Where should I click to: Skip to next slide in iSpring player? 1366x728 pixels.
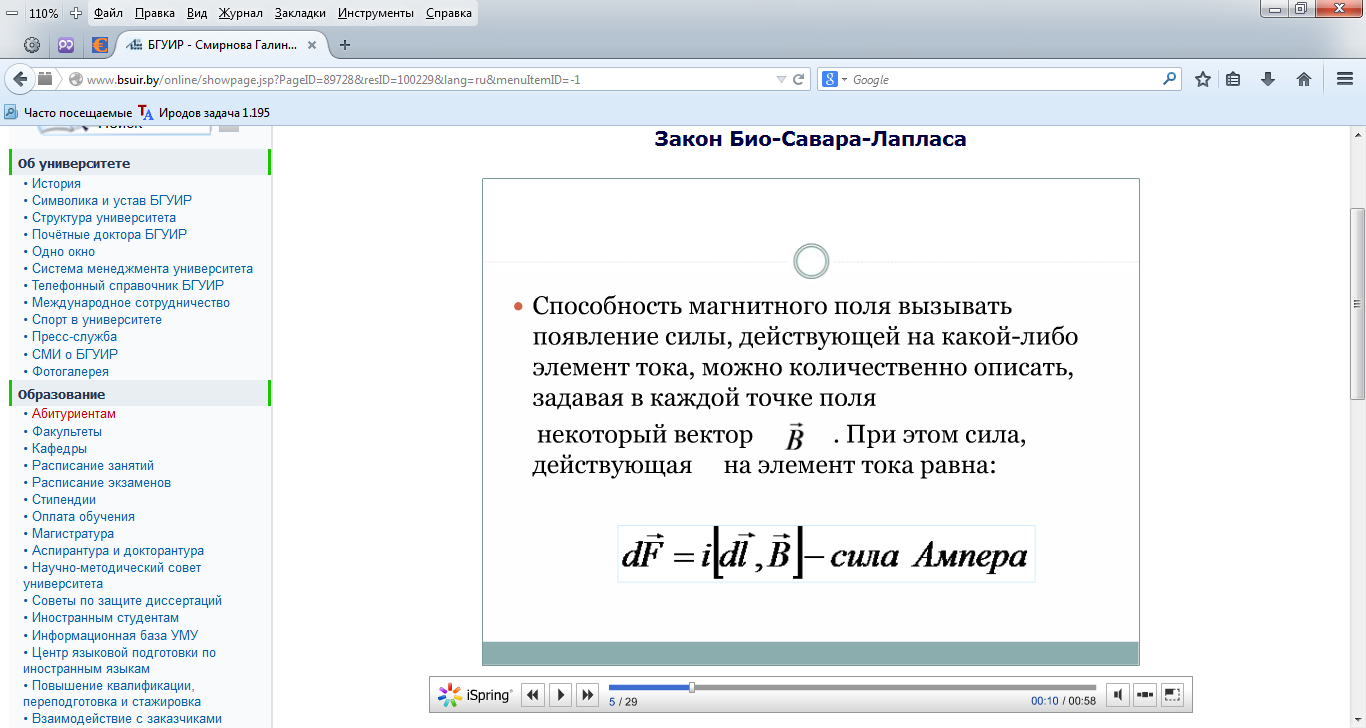pyautogui.click(x=587, y=694)
